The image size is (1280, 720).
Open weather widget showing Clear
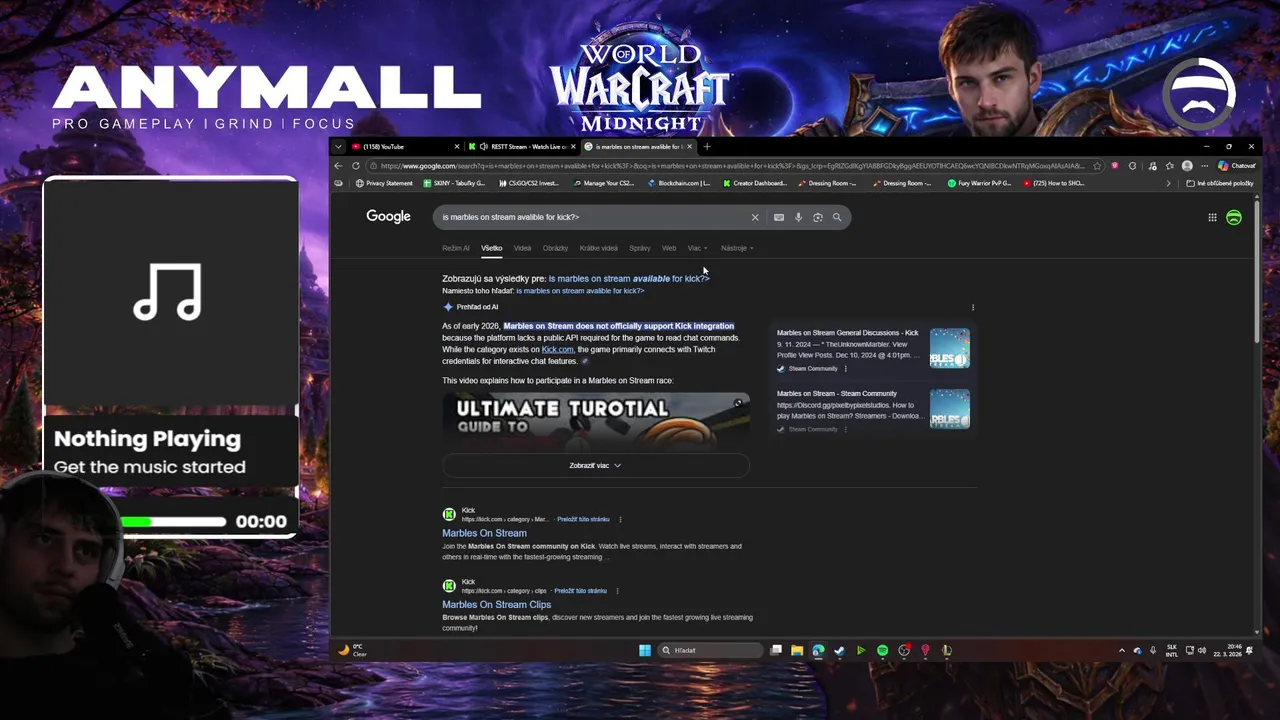point(353,650)
